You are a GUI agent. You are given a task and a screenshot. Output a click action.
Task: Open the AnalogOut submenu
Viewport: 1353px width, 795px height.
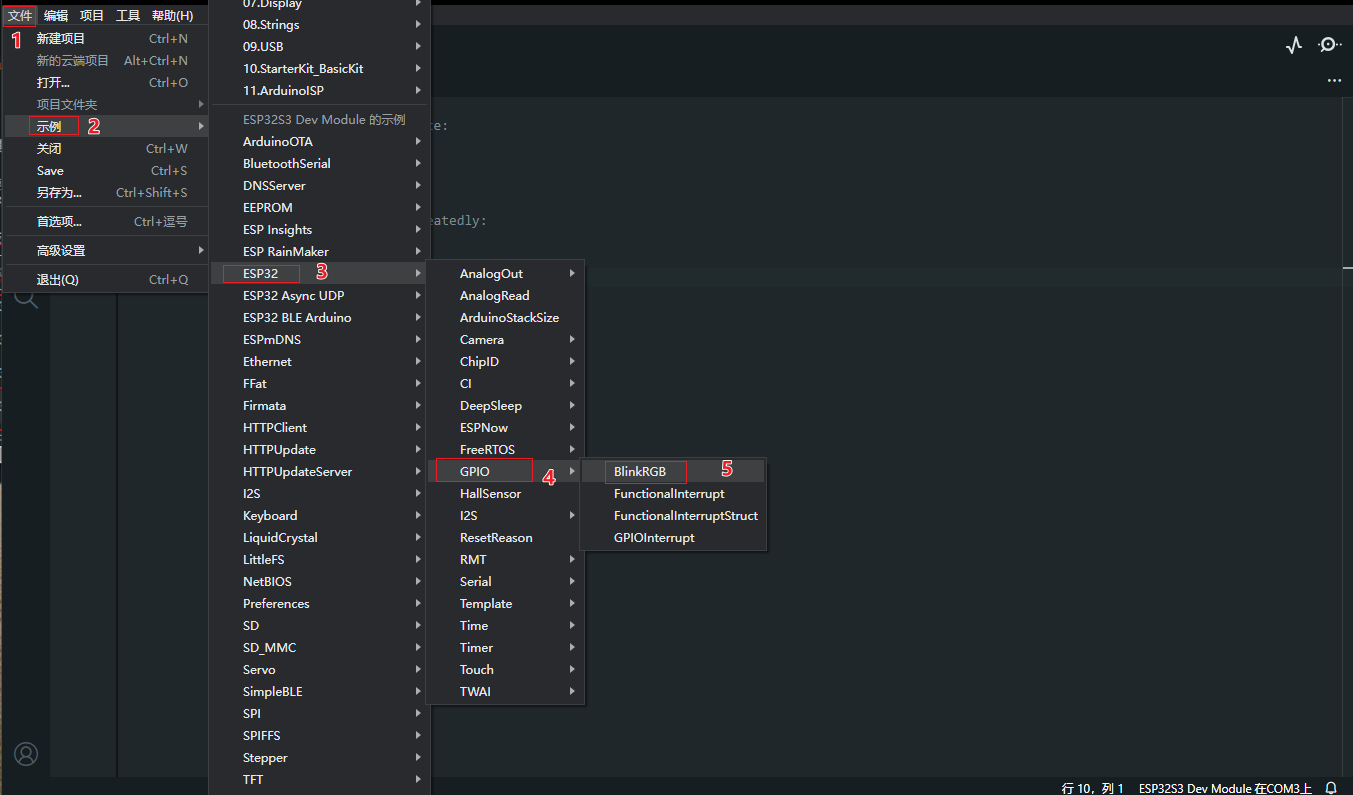click(x=505, y=274)
